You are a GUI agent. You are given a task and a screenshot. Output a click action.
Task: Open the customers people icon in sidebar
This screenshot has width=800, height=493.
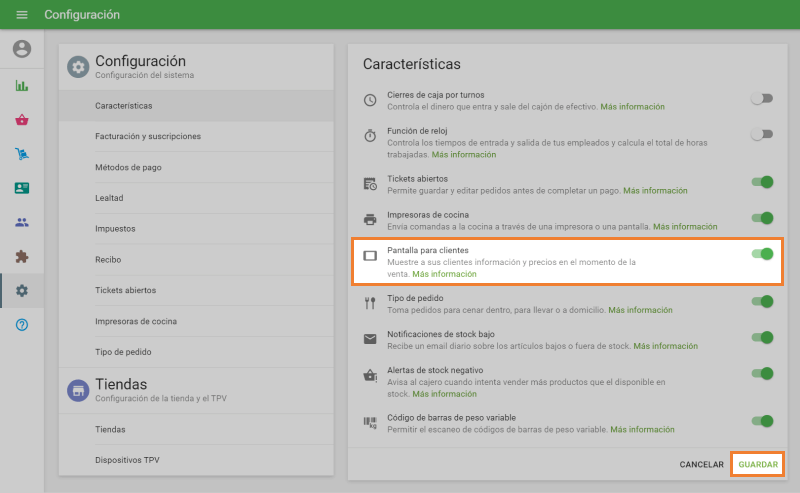tap(22, 222)
